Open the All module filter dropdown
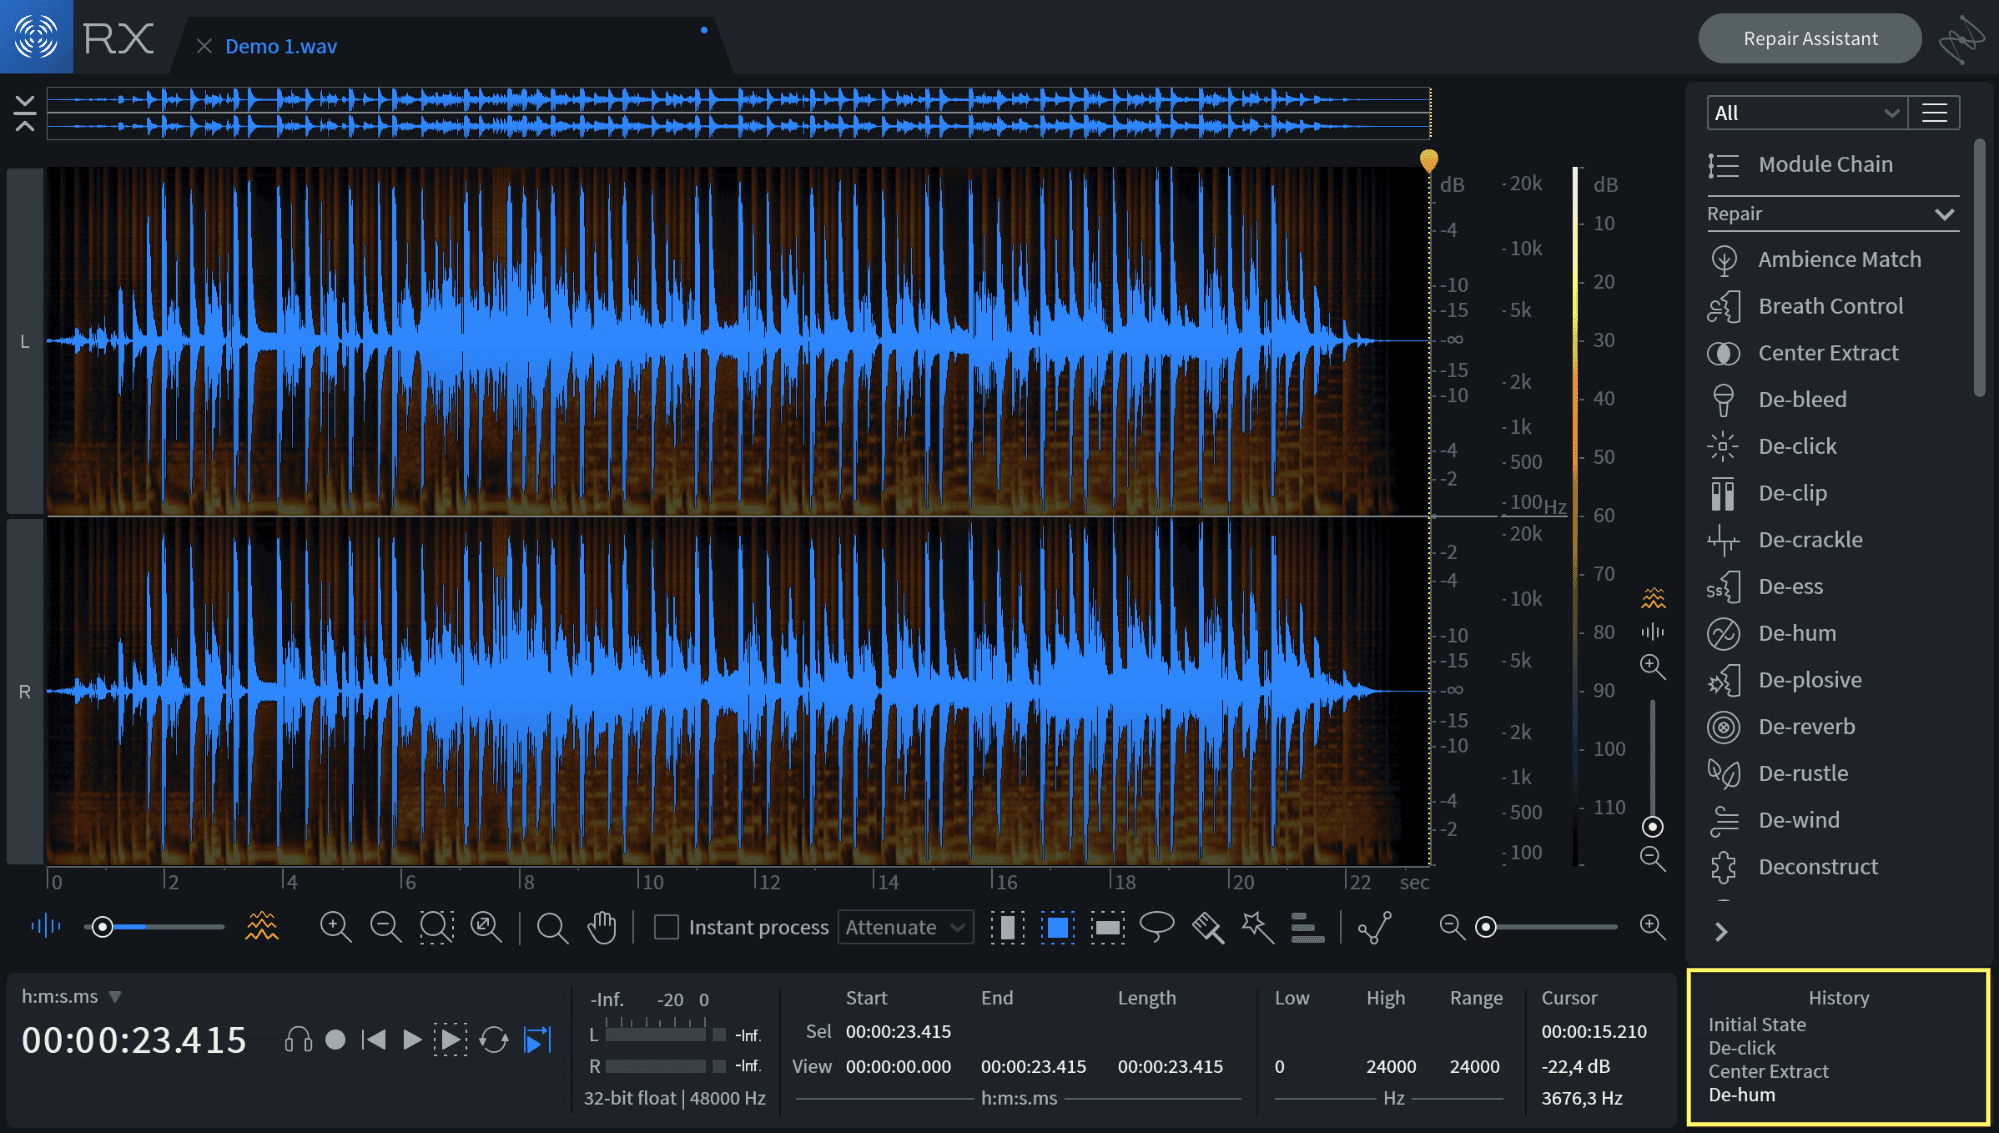The image size is (1999, 1133). (x=1806, y=113)
